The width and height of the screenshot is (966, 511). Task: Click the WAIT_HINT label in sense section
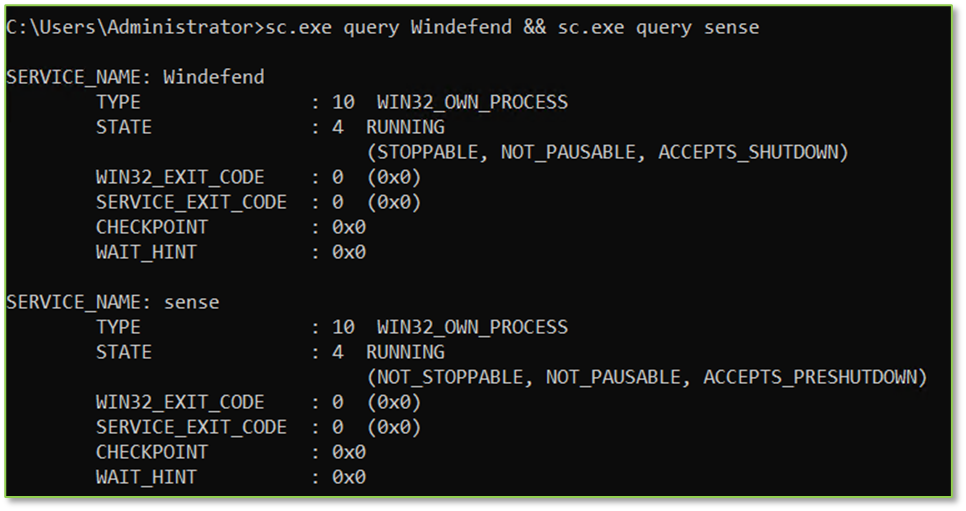146,477
